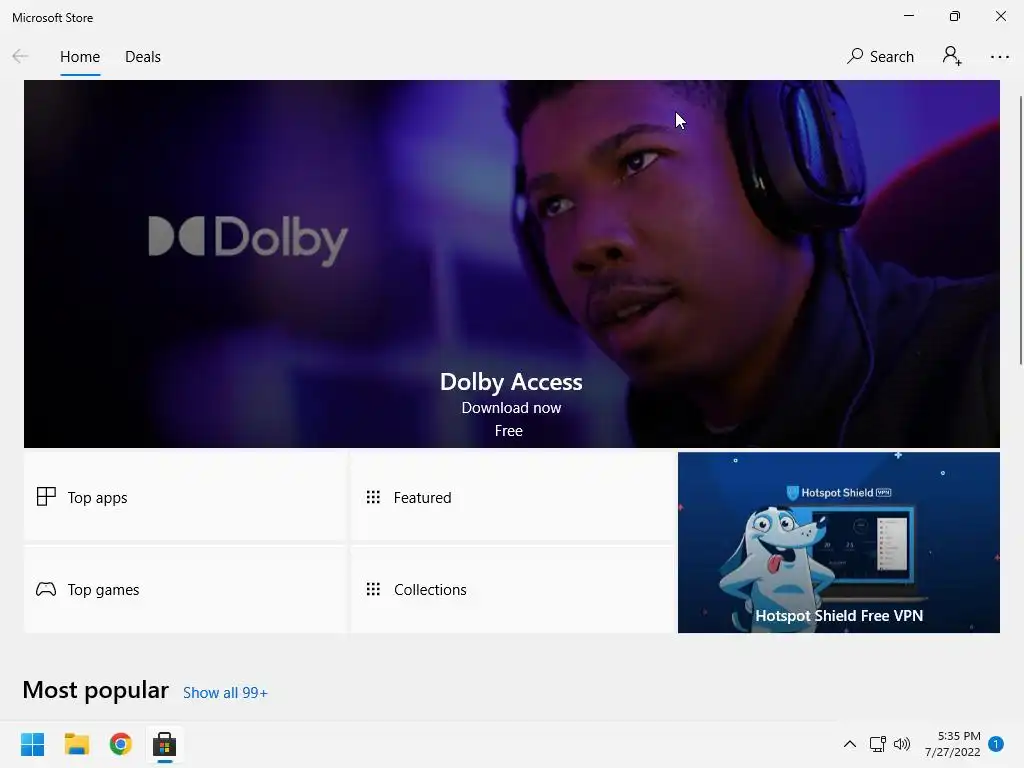The image size is (1024, 768).
Task: Click the sign-in account icon
Action: (x=952, y=56)
